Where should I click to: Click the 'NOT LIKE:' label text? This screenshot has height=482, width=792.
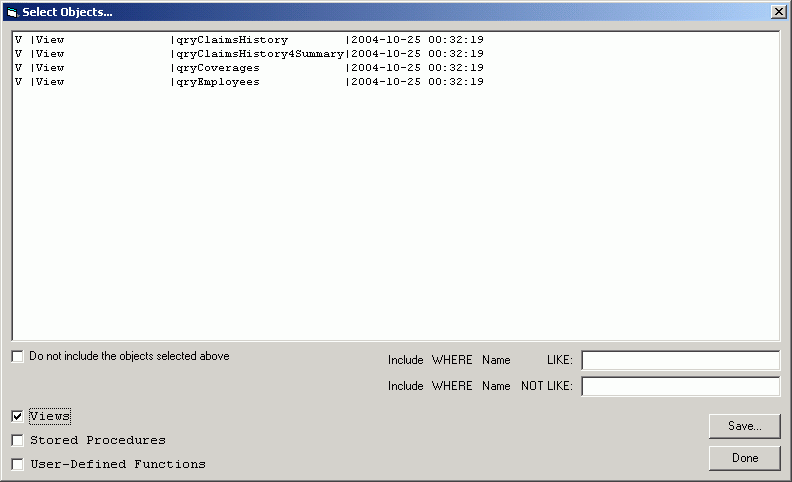point(546,386)
